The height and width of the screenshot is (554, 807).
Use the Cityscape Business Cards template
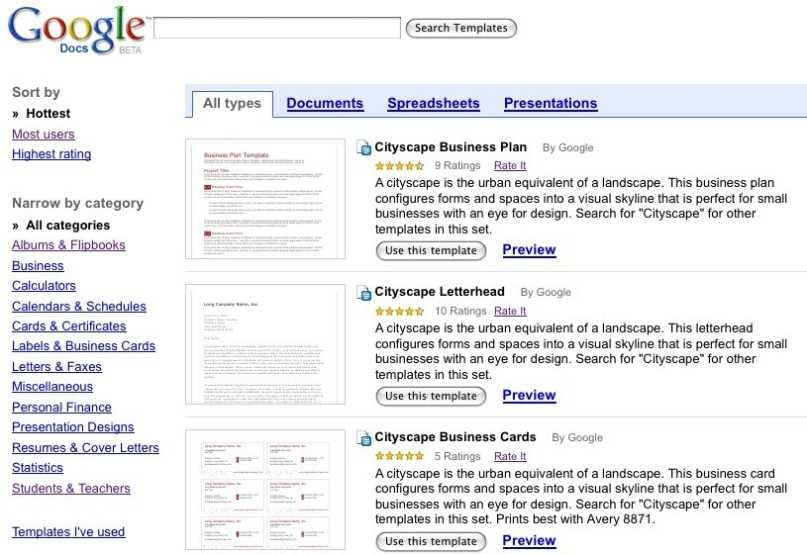click(431, 541)
